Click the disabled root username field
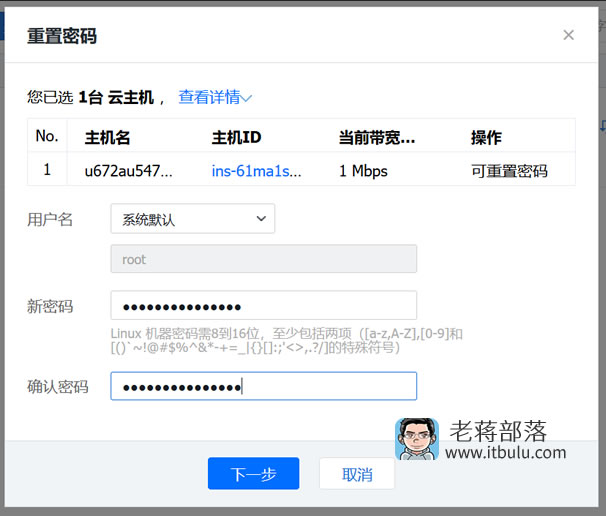 pos(263,259)
